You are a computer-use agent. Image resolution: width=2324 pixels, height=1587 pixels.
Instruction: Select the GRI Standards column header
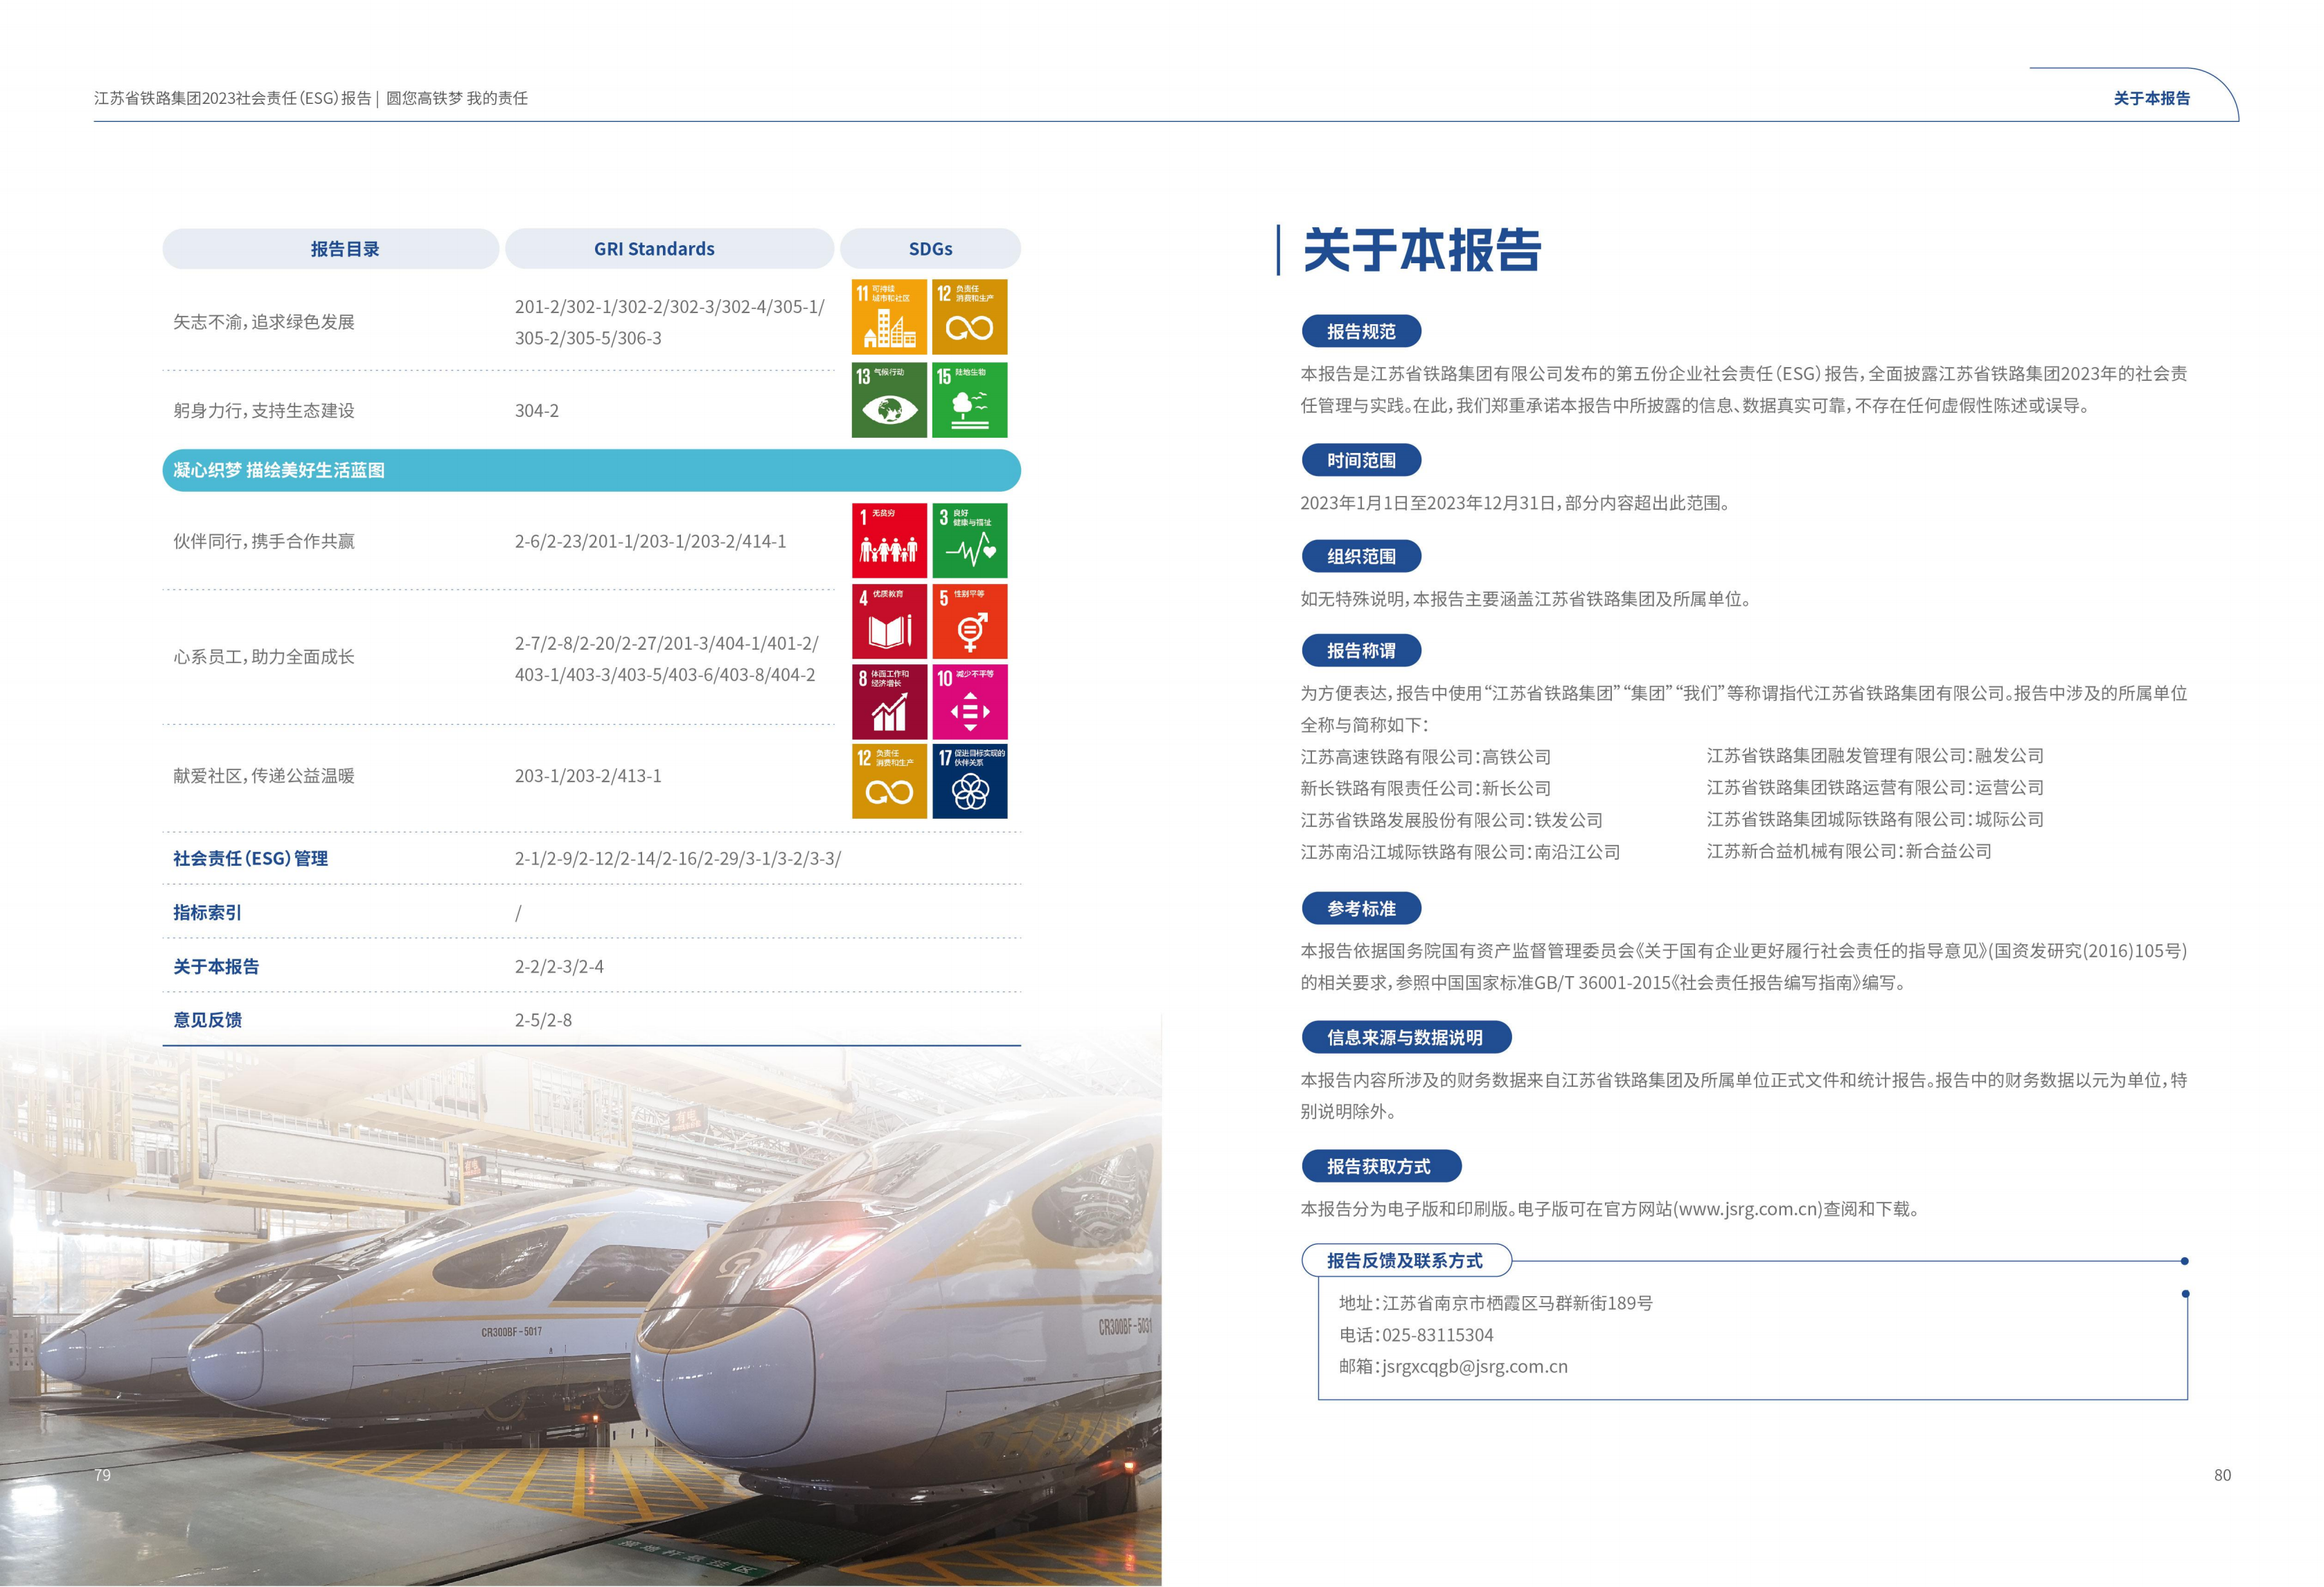(x=654, y=249)
